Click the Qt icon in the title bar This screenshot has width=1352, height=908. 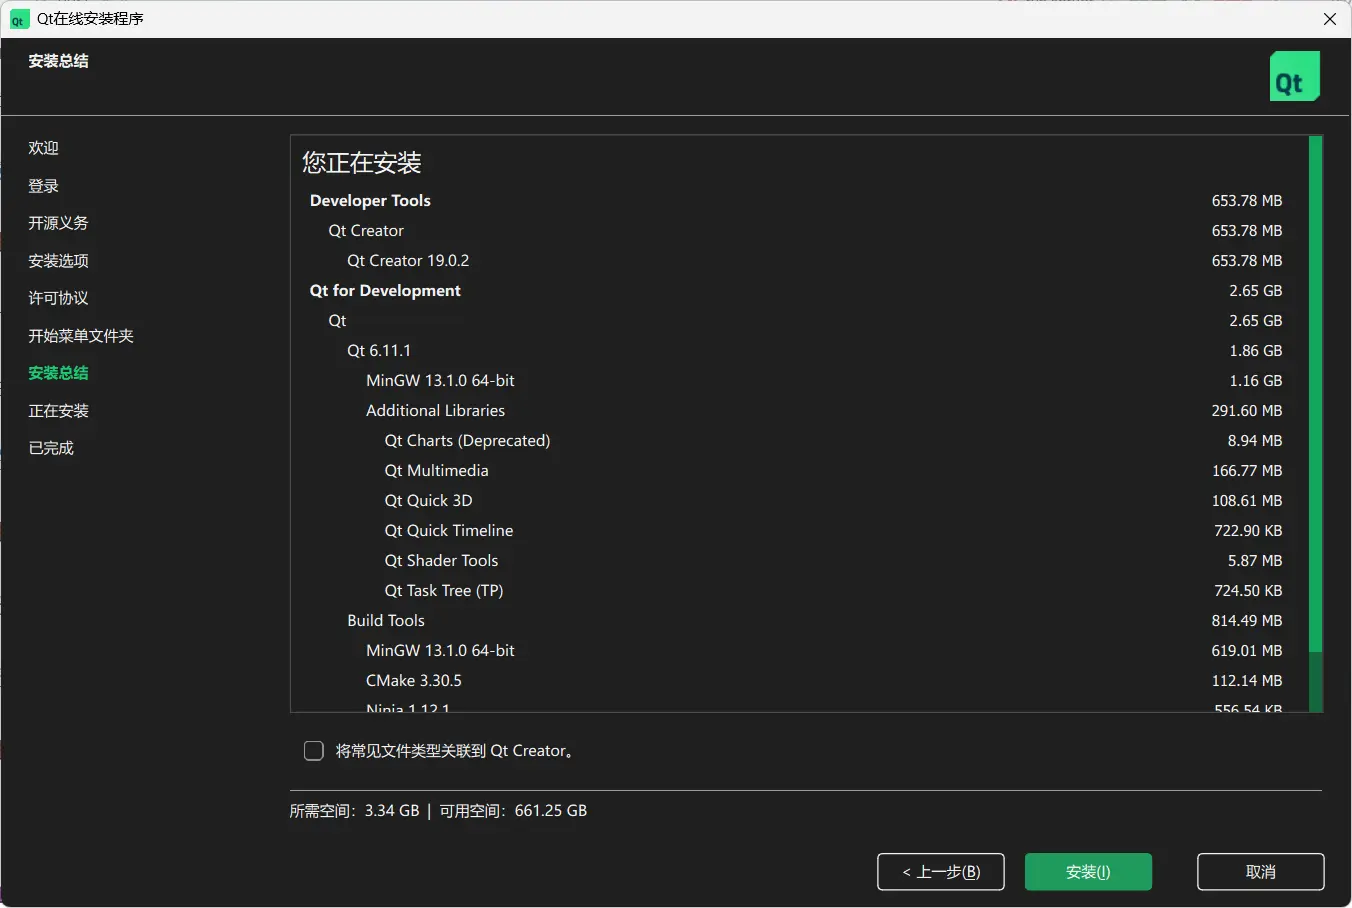19,19
